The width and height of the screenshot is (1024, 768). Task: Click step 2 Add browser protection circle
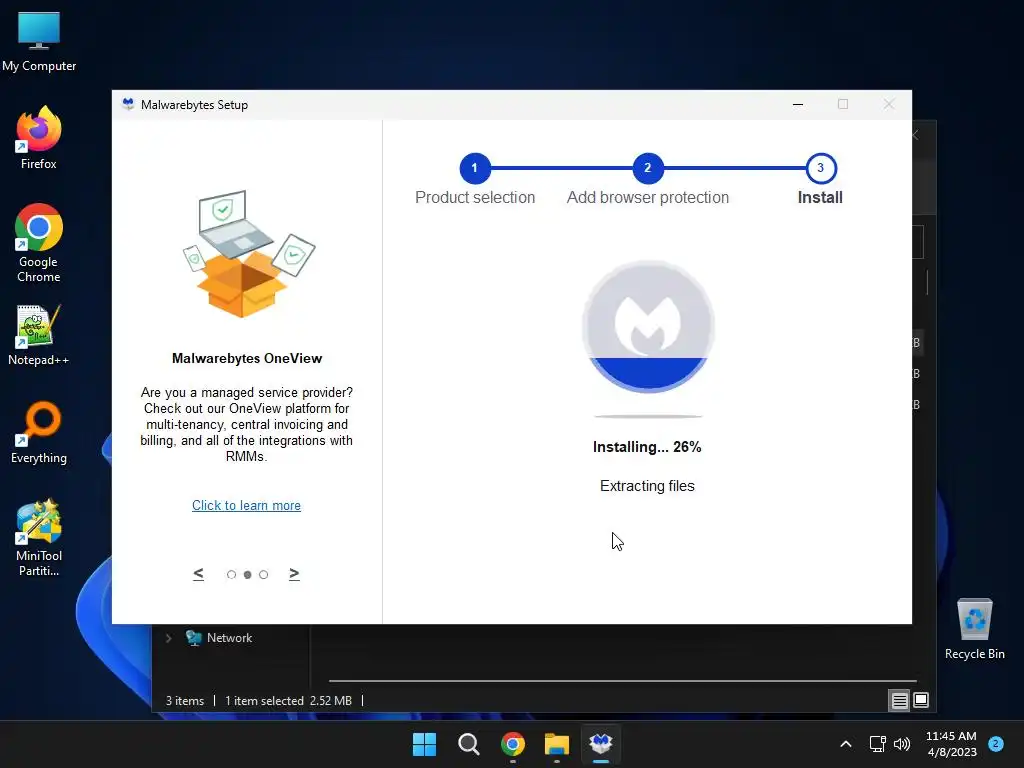(x=648, y=168)
